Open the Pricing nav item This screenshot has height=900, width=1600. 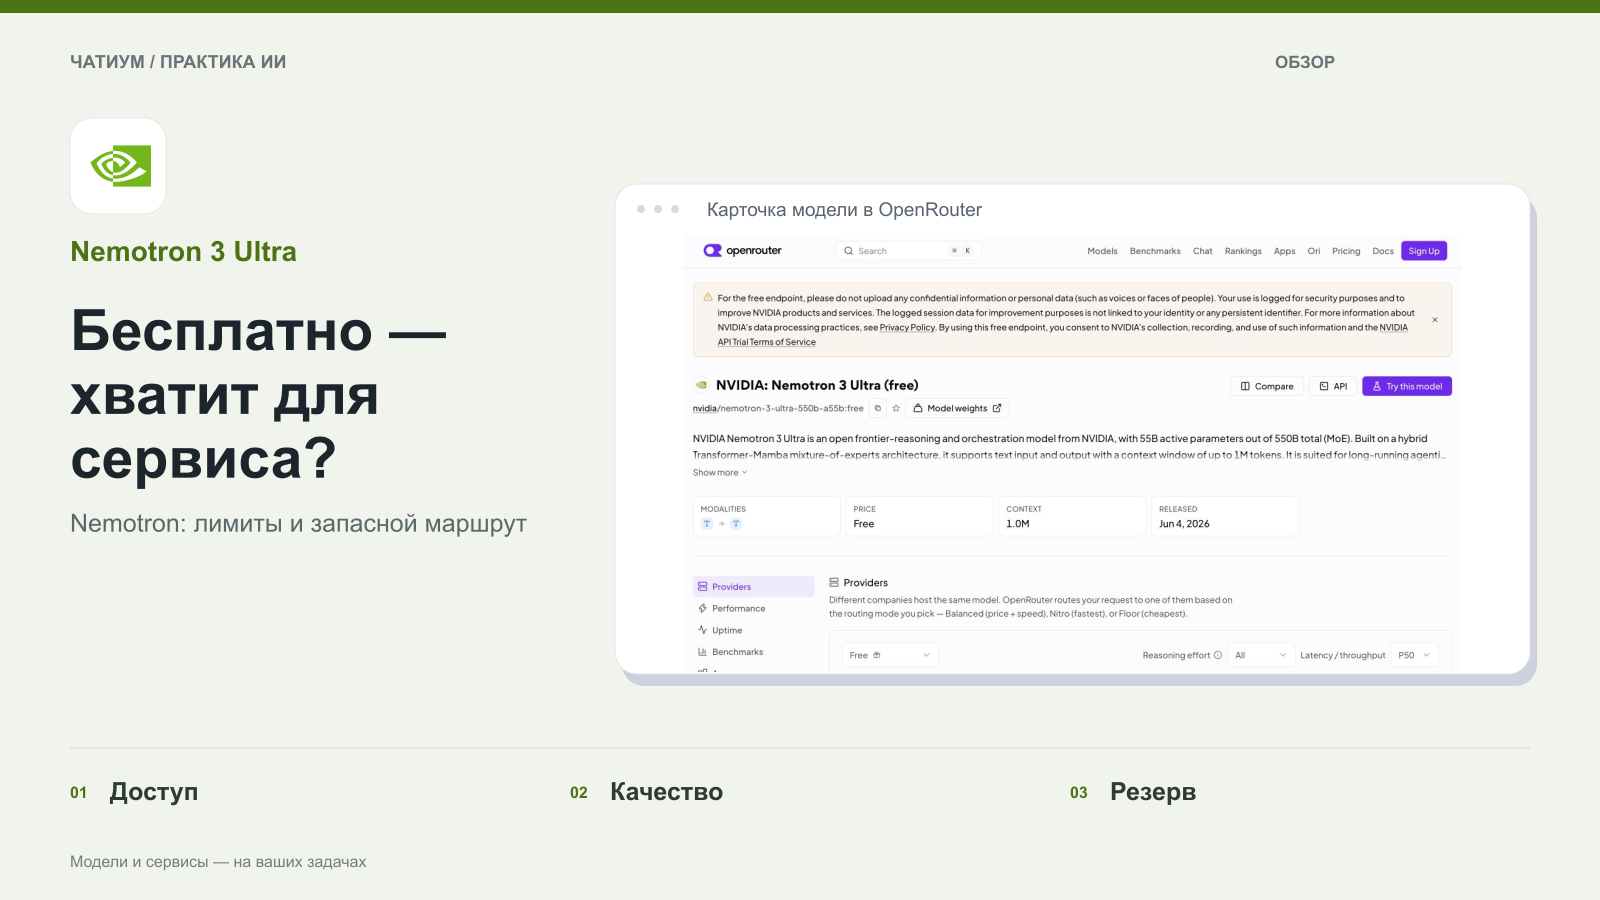click(x=1346, y=251)
